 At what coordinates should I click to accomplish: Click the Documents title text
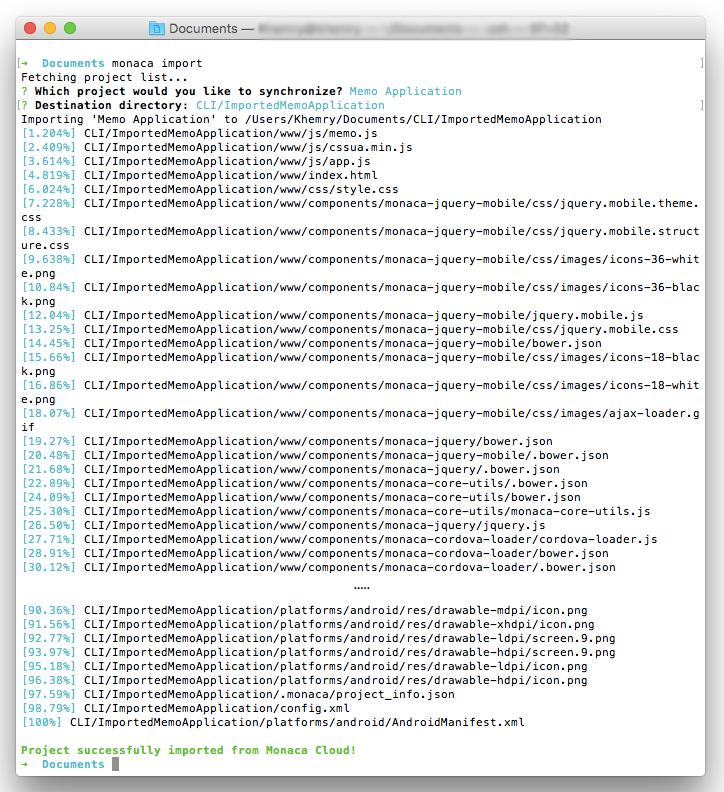point(203,29)
